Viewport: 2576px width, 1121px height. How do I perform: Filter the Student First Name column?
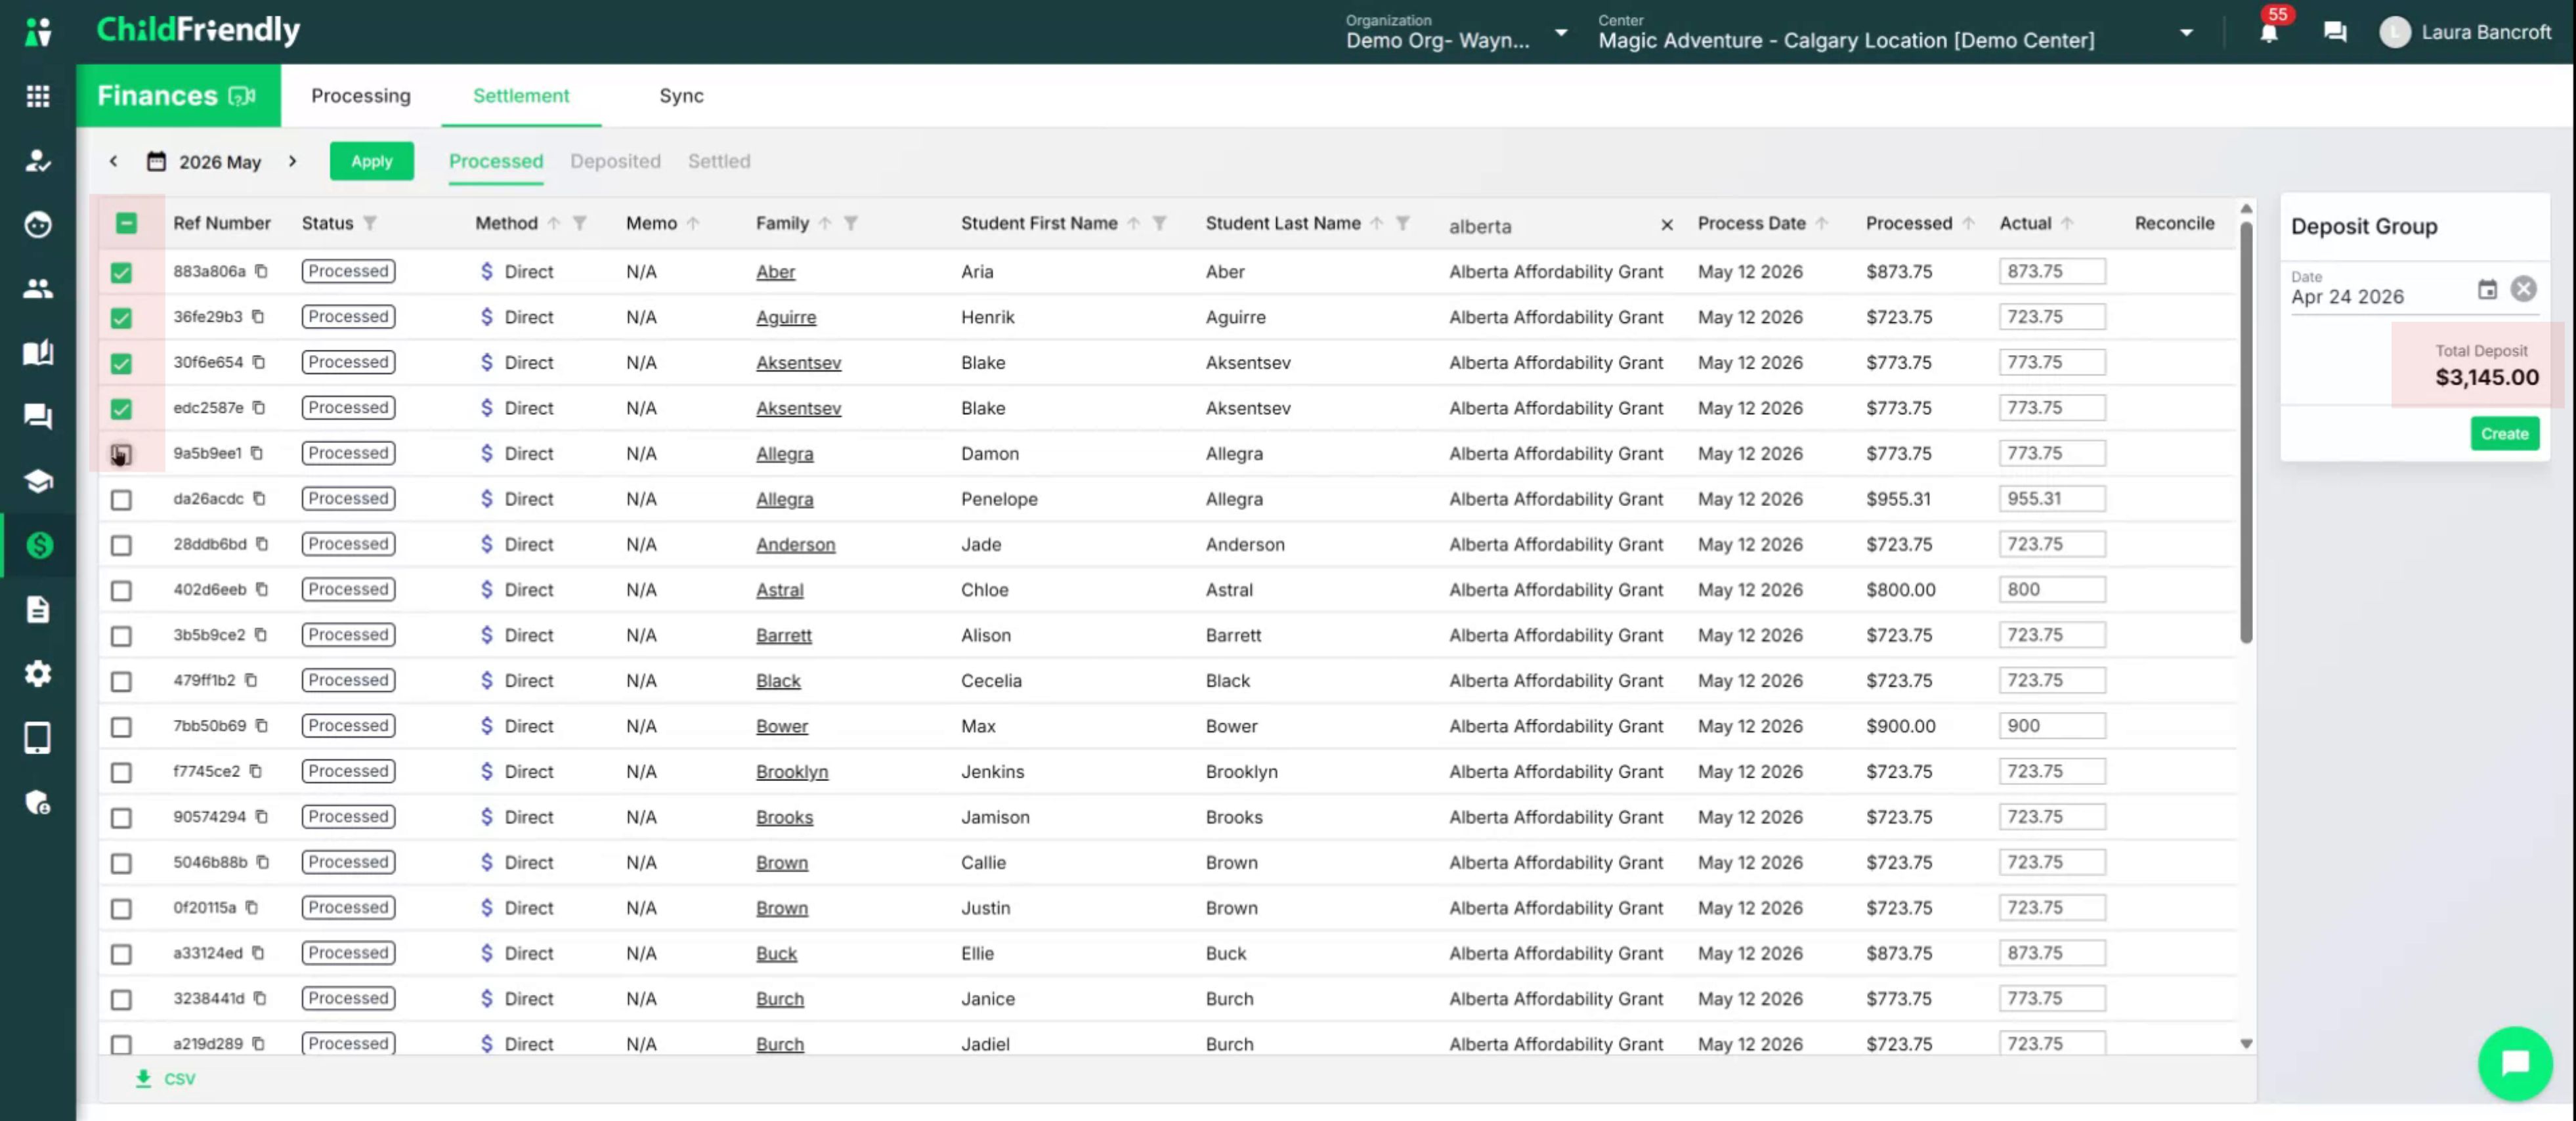click(x=1159, y=223)
